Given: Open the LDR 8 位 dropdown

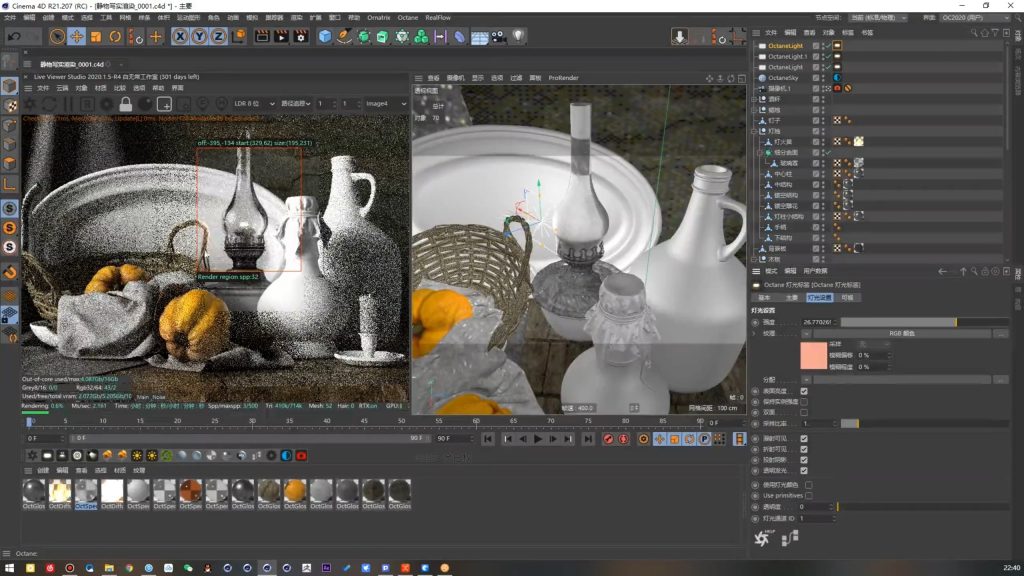Looking at the screenshot, I should pos(253,104).
